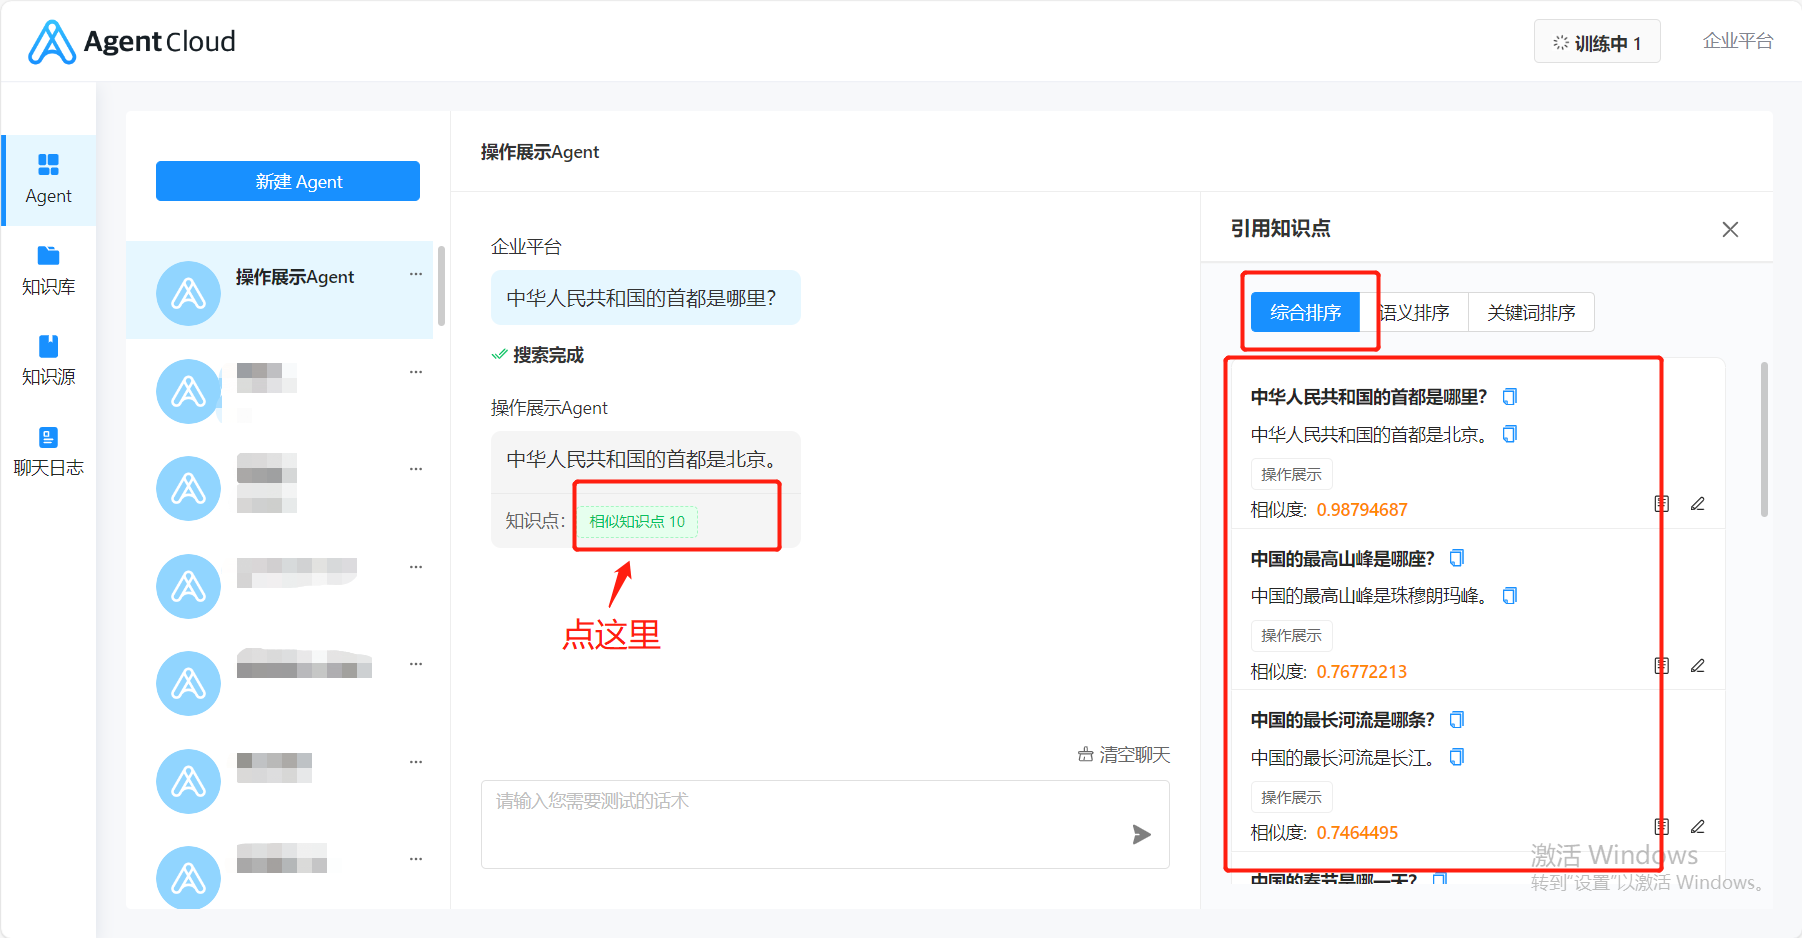Copy answer 中华人民共和国的首都是北京。
The height and width of the screenshot is (938, 1802).
[x=1510, y=434]
